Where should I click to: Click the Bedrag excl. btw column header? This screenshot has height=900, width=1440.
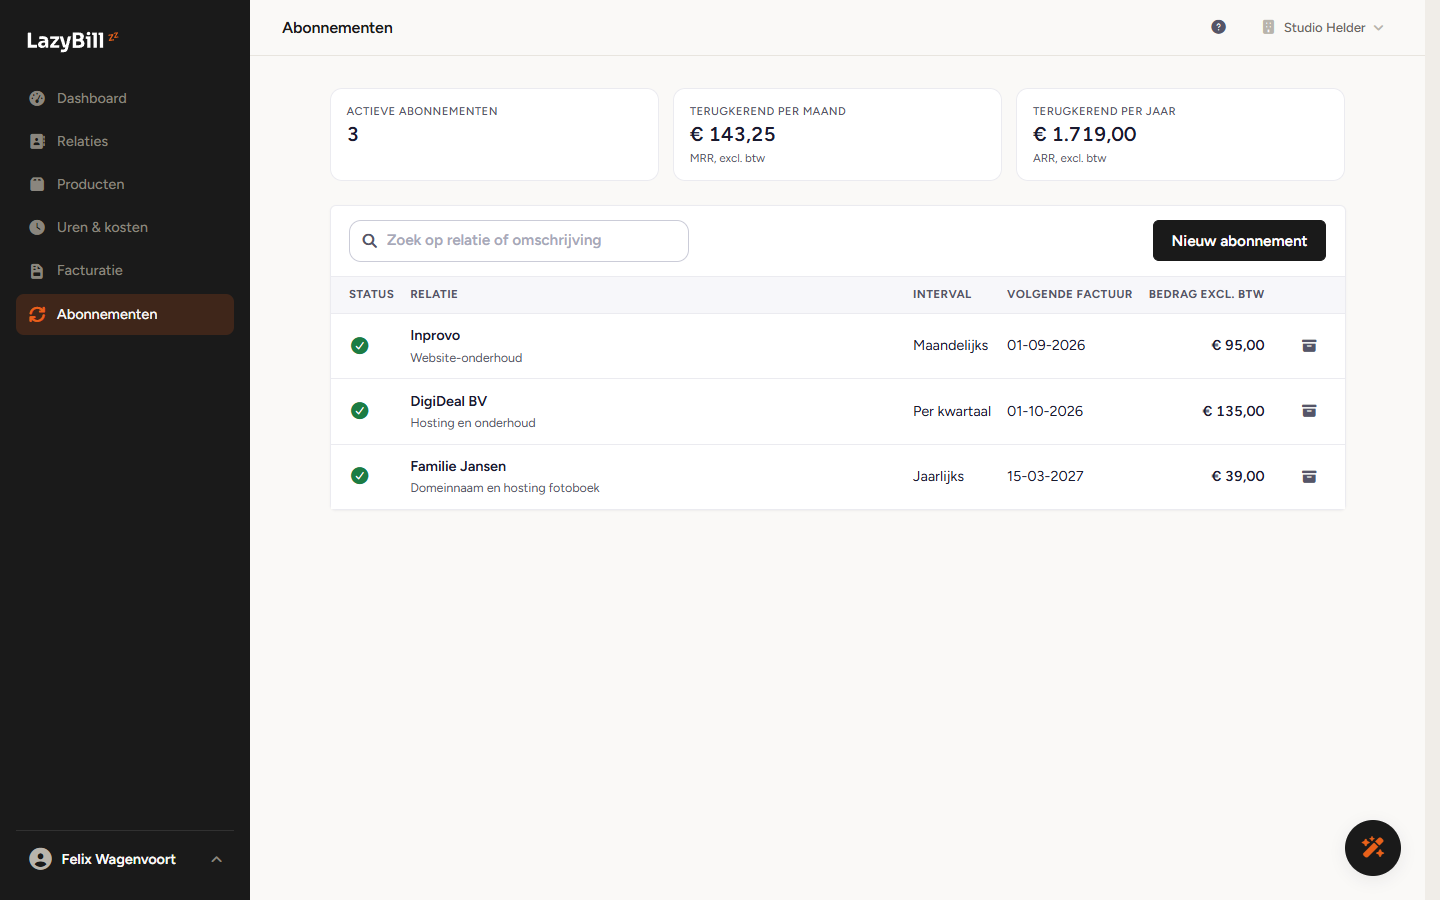(x=1206, y=294)
